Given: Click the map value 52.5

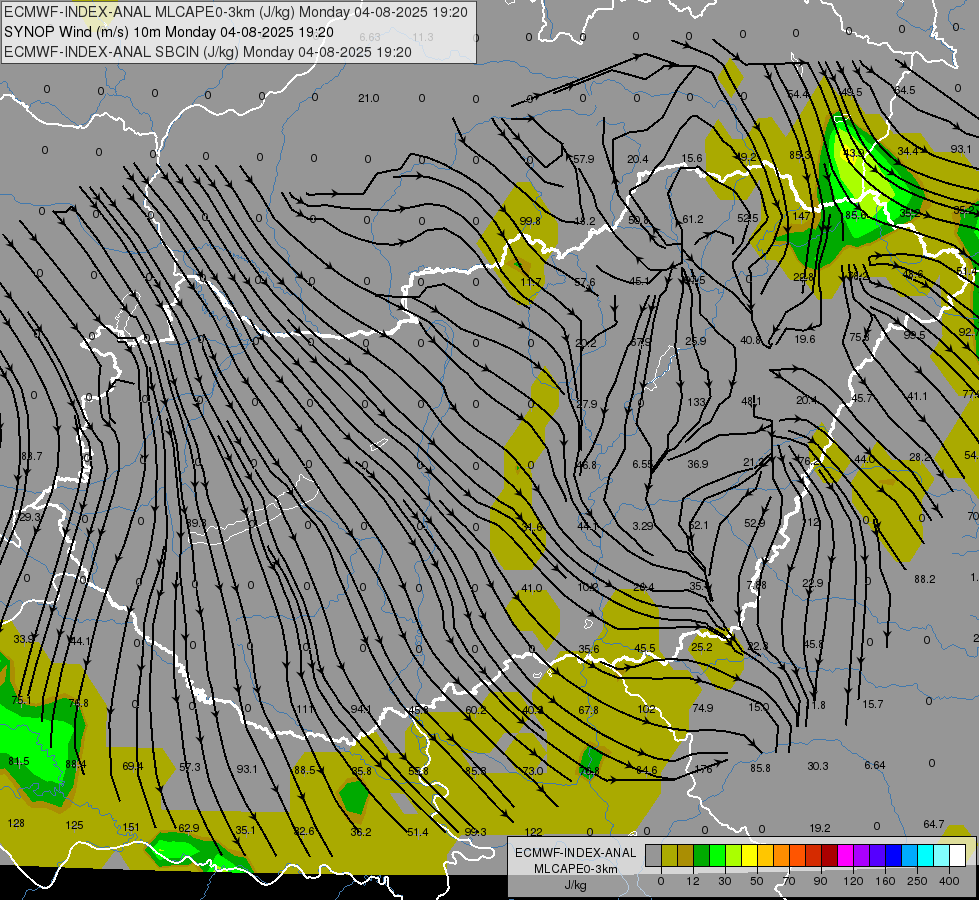Looking at the screenshot, I should click(747, 218).
